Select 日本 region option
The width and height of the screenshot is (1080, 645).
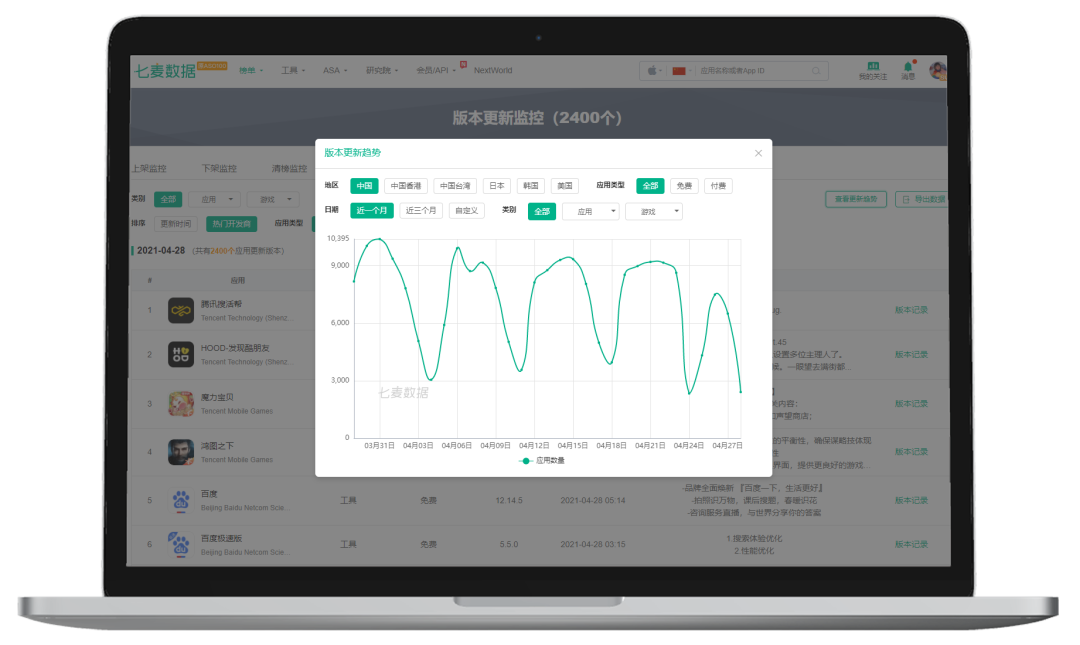click(x=497, y=186)
